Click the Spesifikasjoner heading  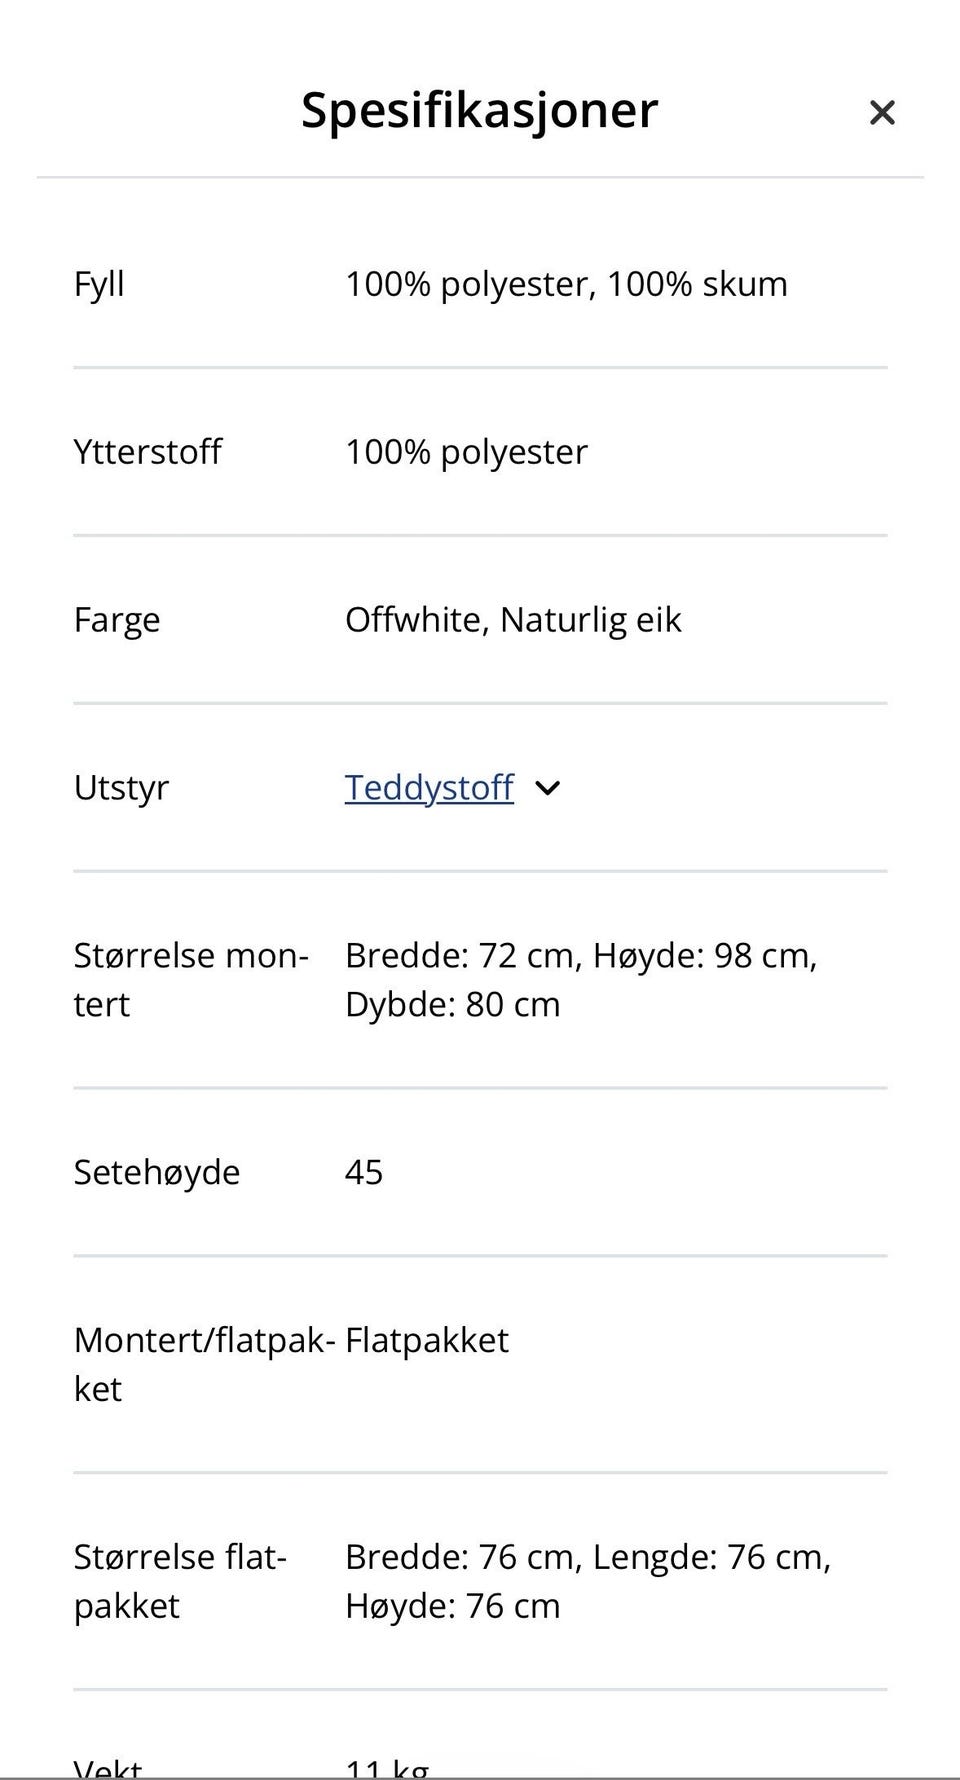click(479, 110)
